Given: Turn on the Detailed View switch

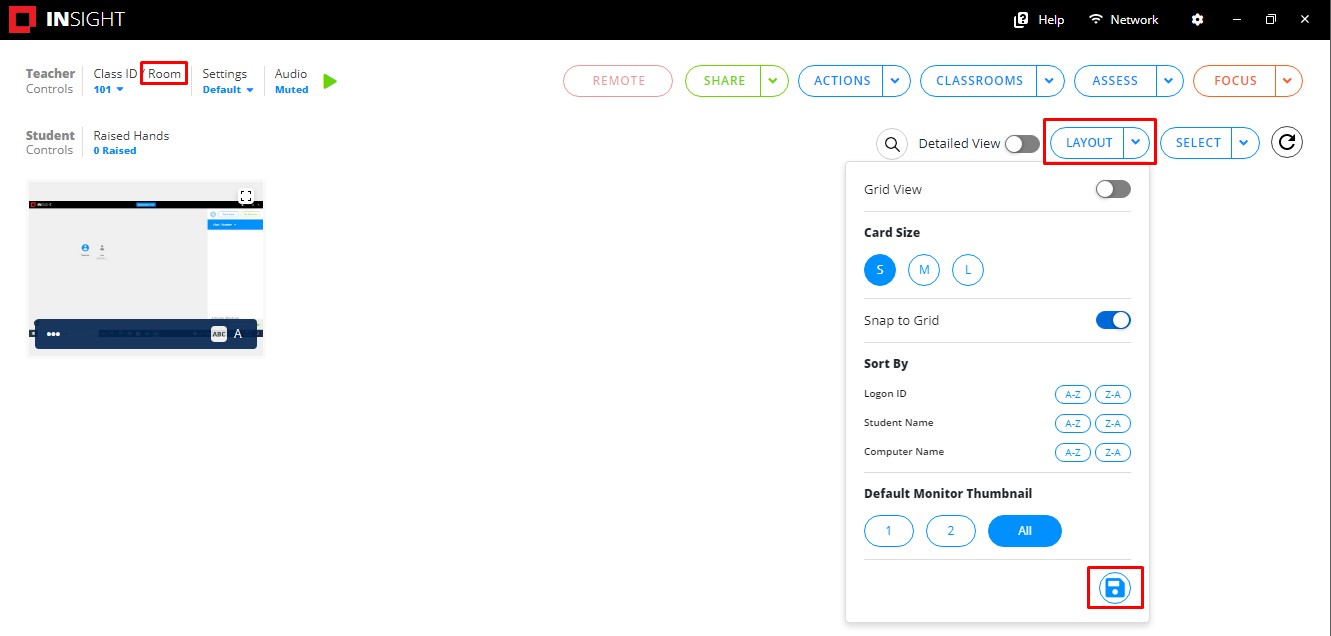Looking at the screenshot, I should 1021,144.
